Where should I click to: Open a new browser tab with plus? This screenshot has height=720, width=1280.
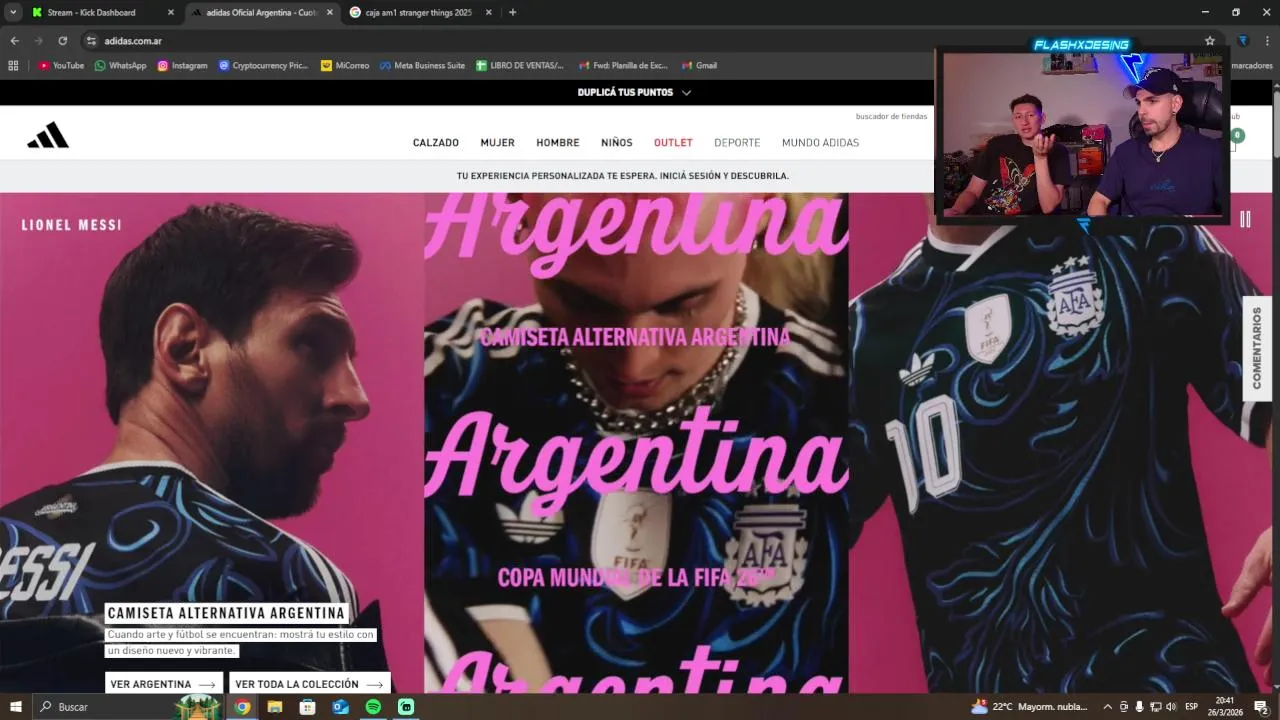pyautogui.click(x=512, y=12)
